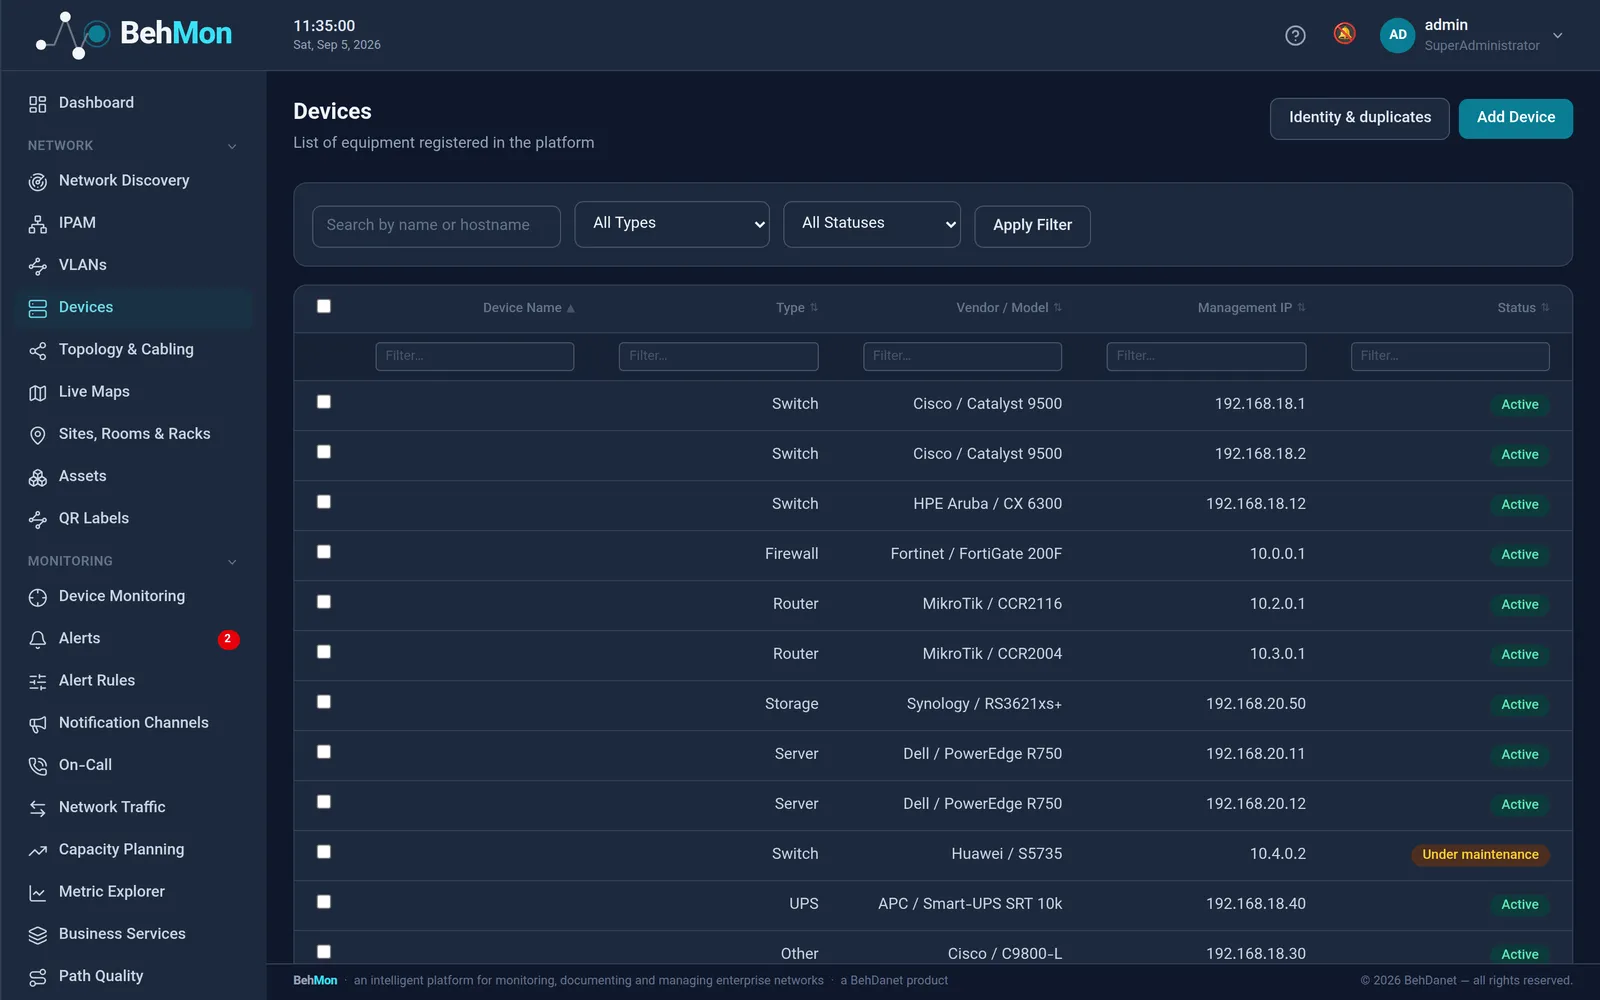
Task: Check the 192.168.18.2 device row checkbox
Action: click(x=324, y=452)
